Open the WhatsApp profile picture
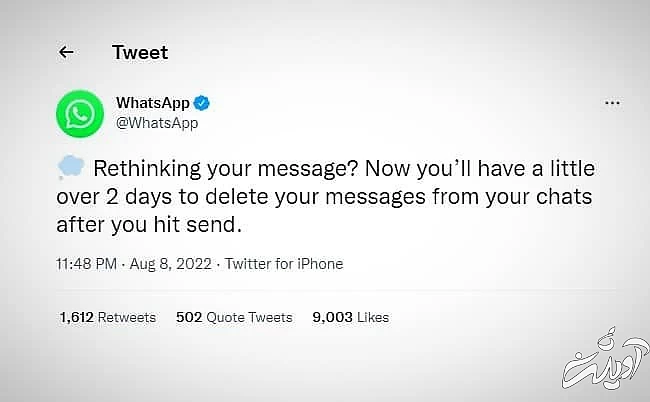650x402 pixels. 79,112
